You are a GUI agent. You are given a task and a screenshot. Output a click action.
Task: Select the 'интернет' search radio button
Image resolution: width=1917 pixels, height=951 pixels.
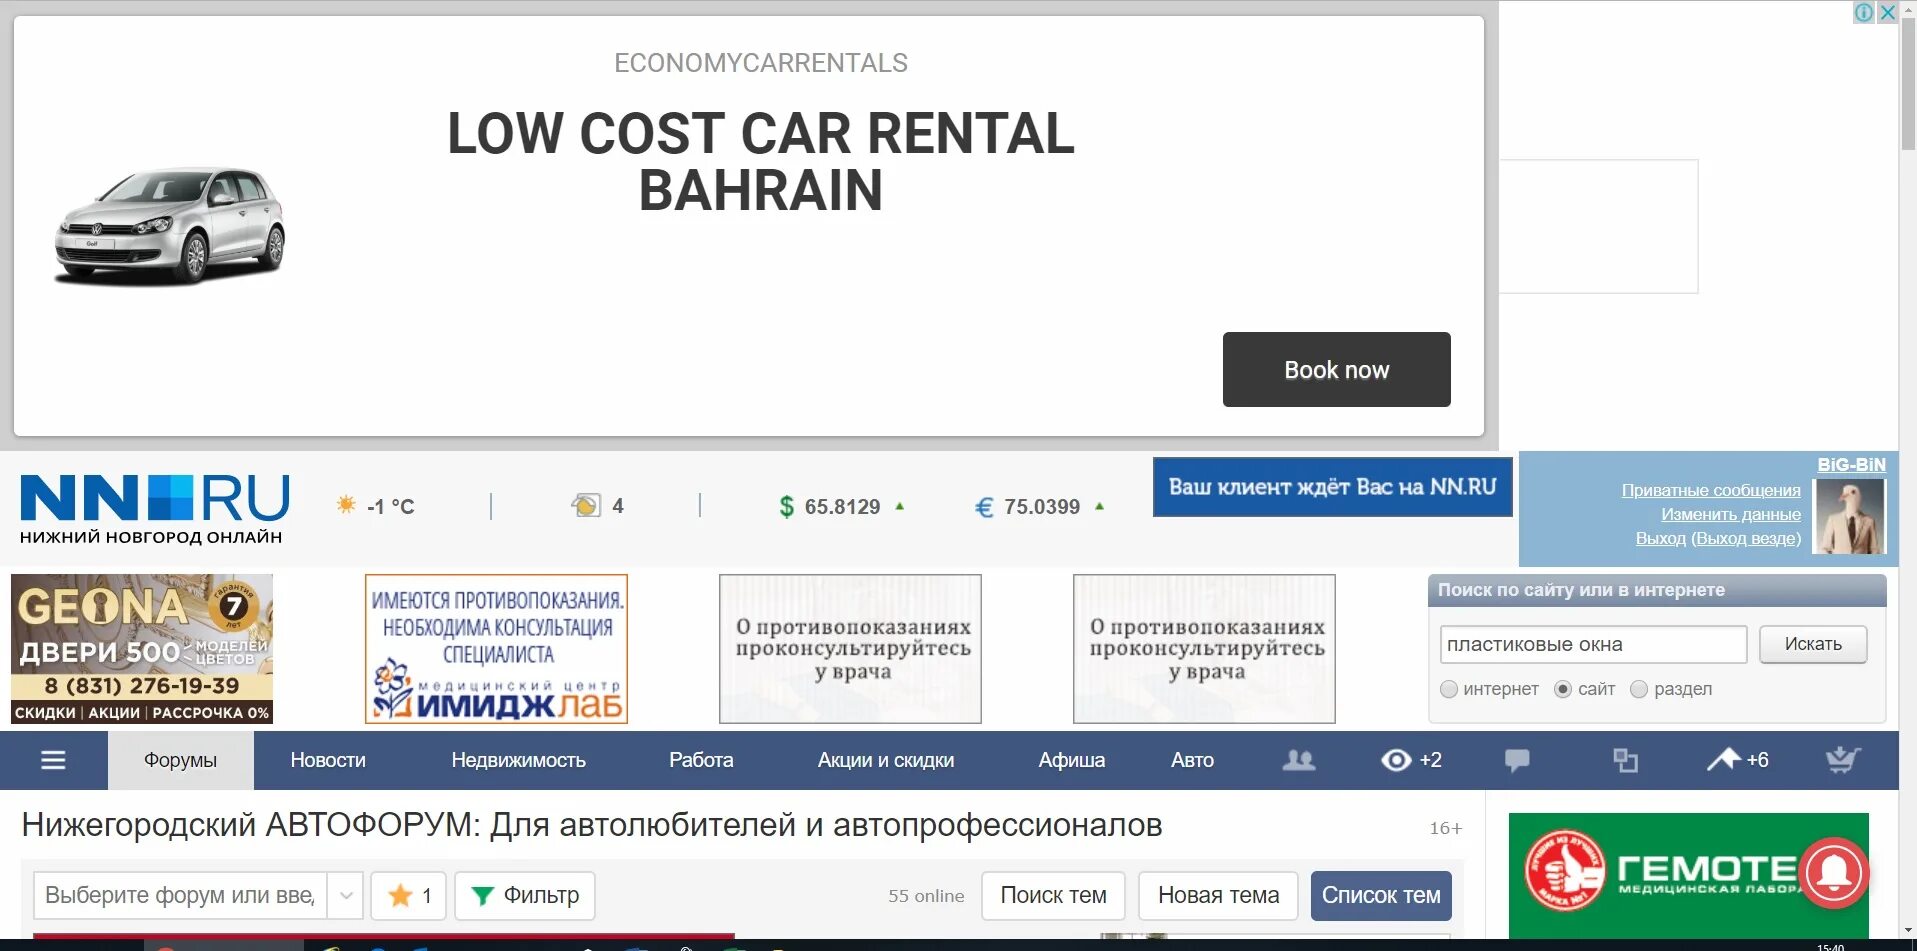tap(1449, 689)
